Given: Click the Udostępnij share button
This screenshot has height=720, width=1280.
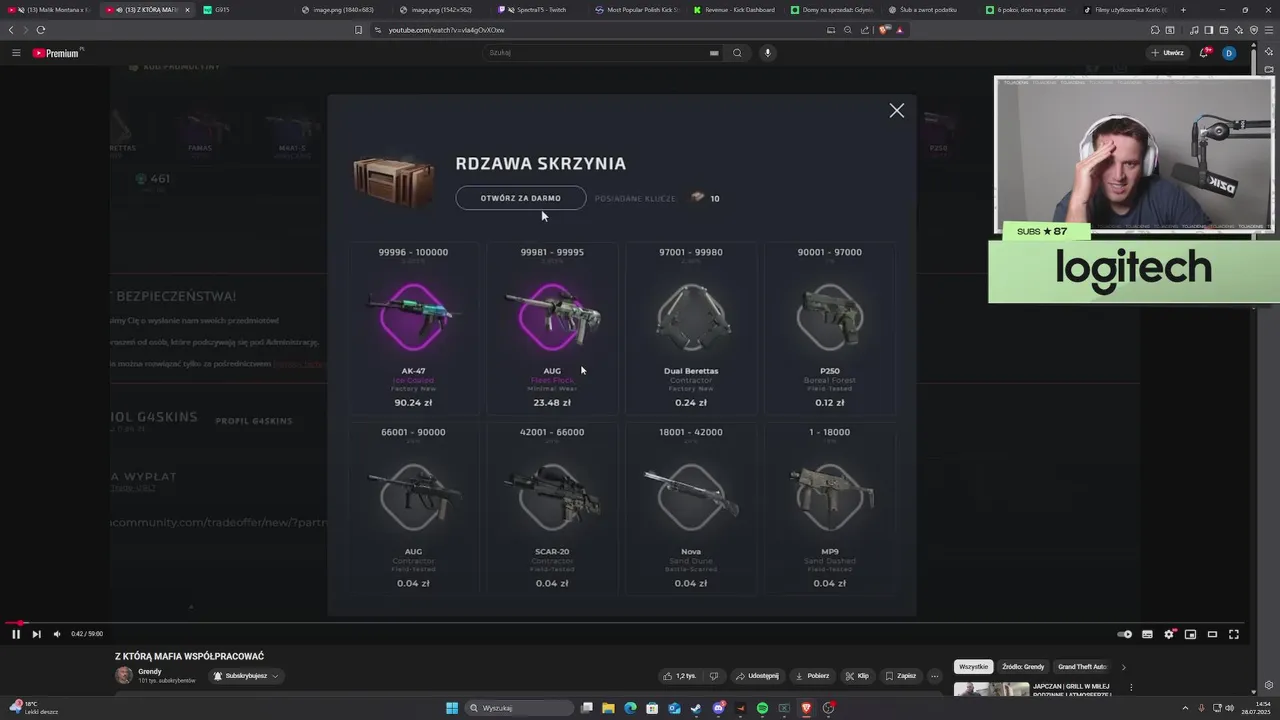Looking at the screenshot, I should (756, 676).
